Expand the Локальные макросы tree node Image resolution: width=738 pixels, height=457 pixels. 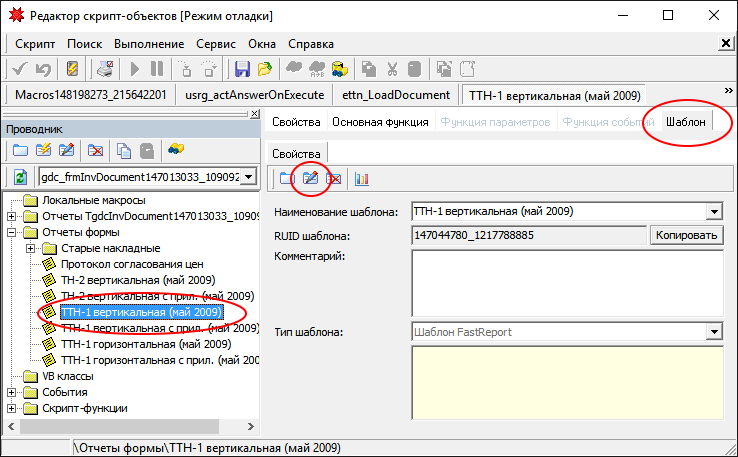coord(12,201)
